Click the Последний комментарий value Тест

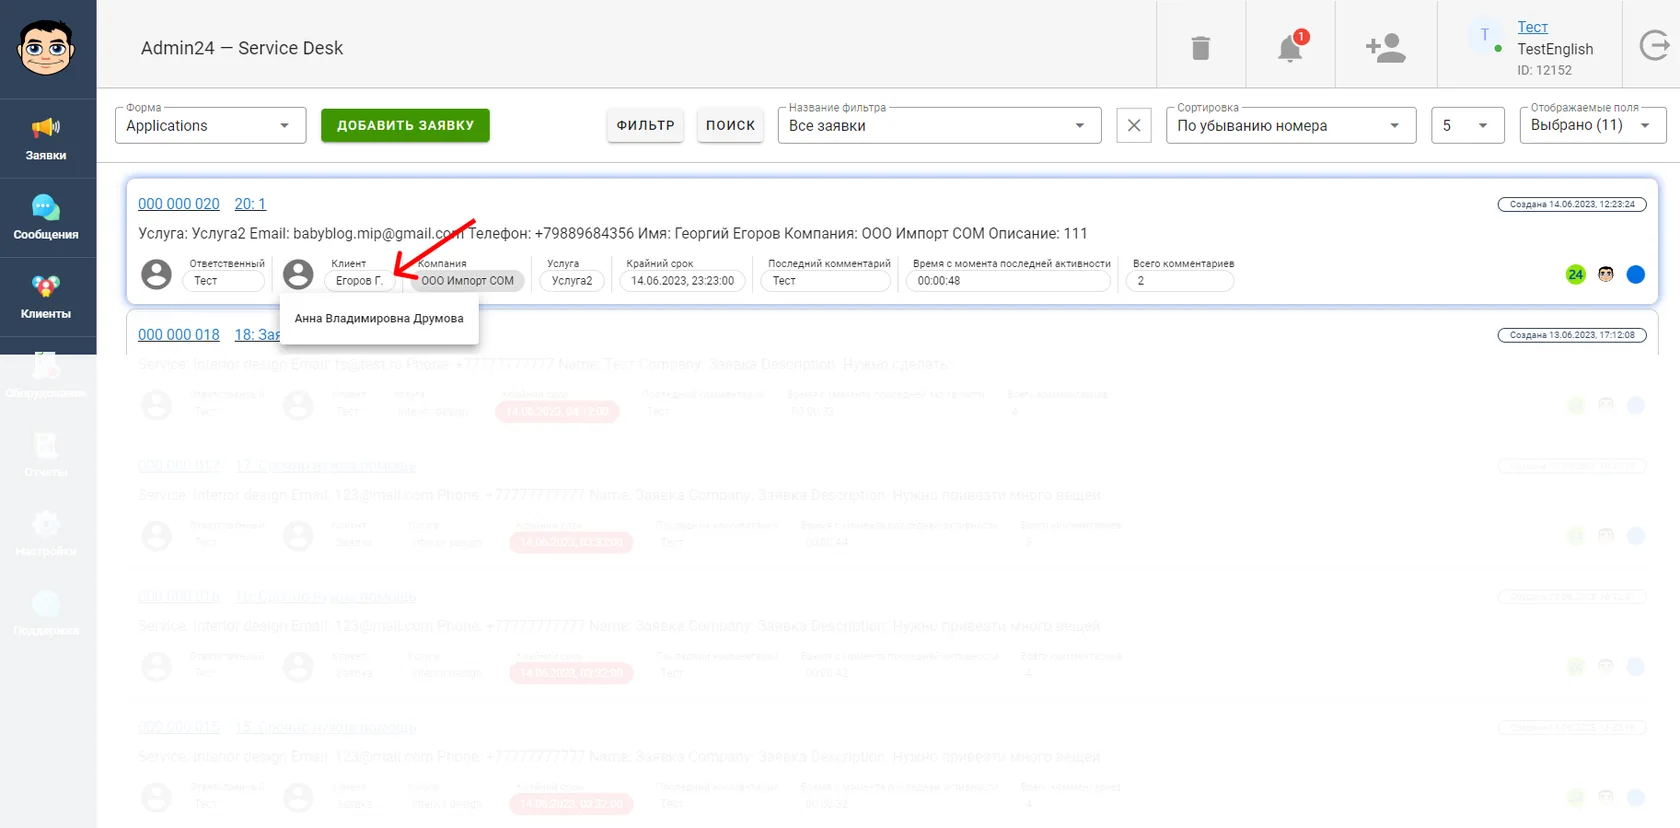[826, 281]
